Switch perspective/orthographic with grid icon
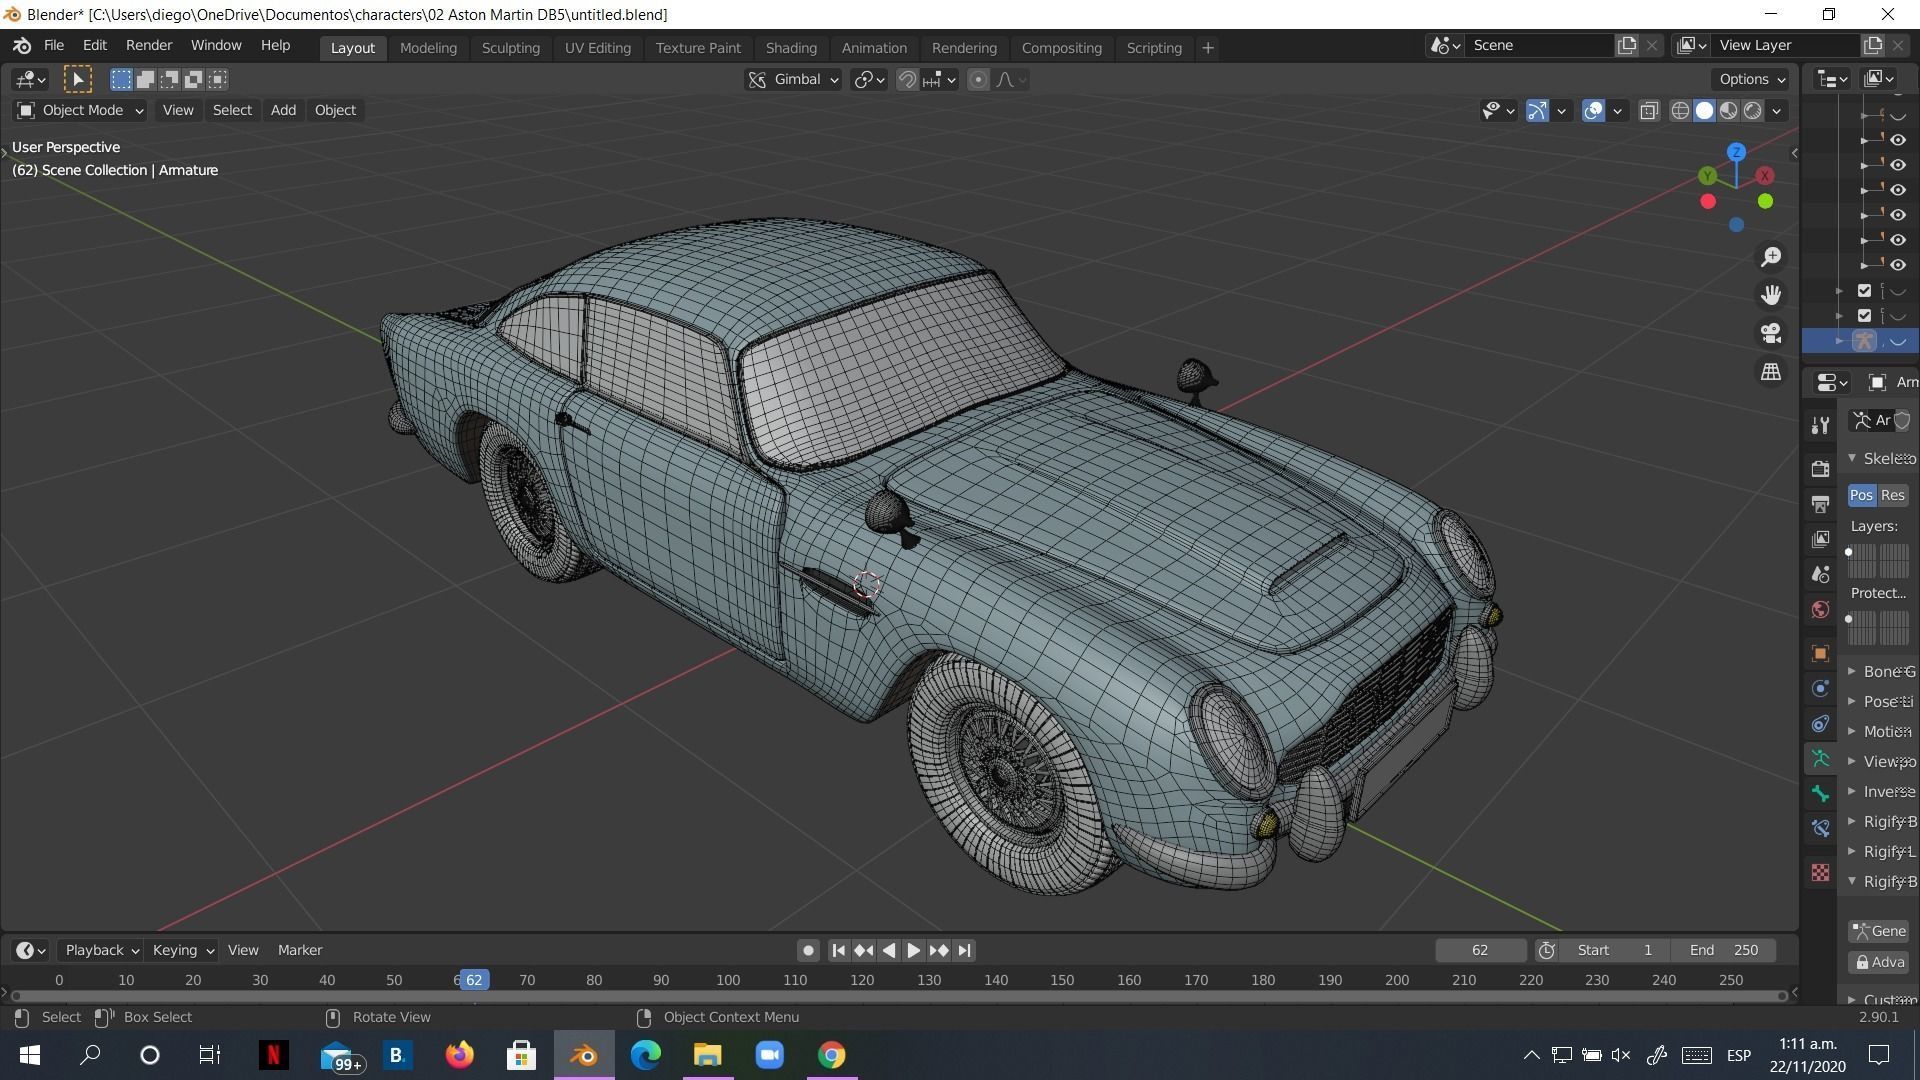Screen dimensions: 1920x1080 [x=1771, y=371]
